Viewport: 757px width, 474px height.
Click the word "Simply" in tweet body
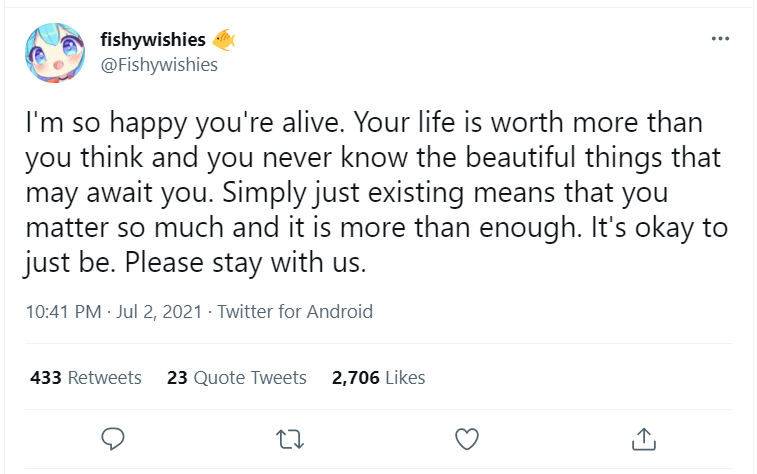(x=264, y=193)
